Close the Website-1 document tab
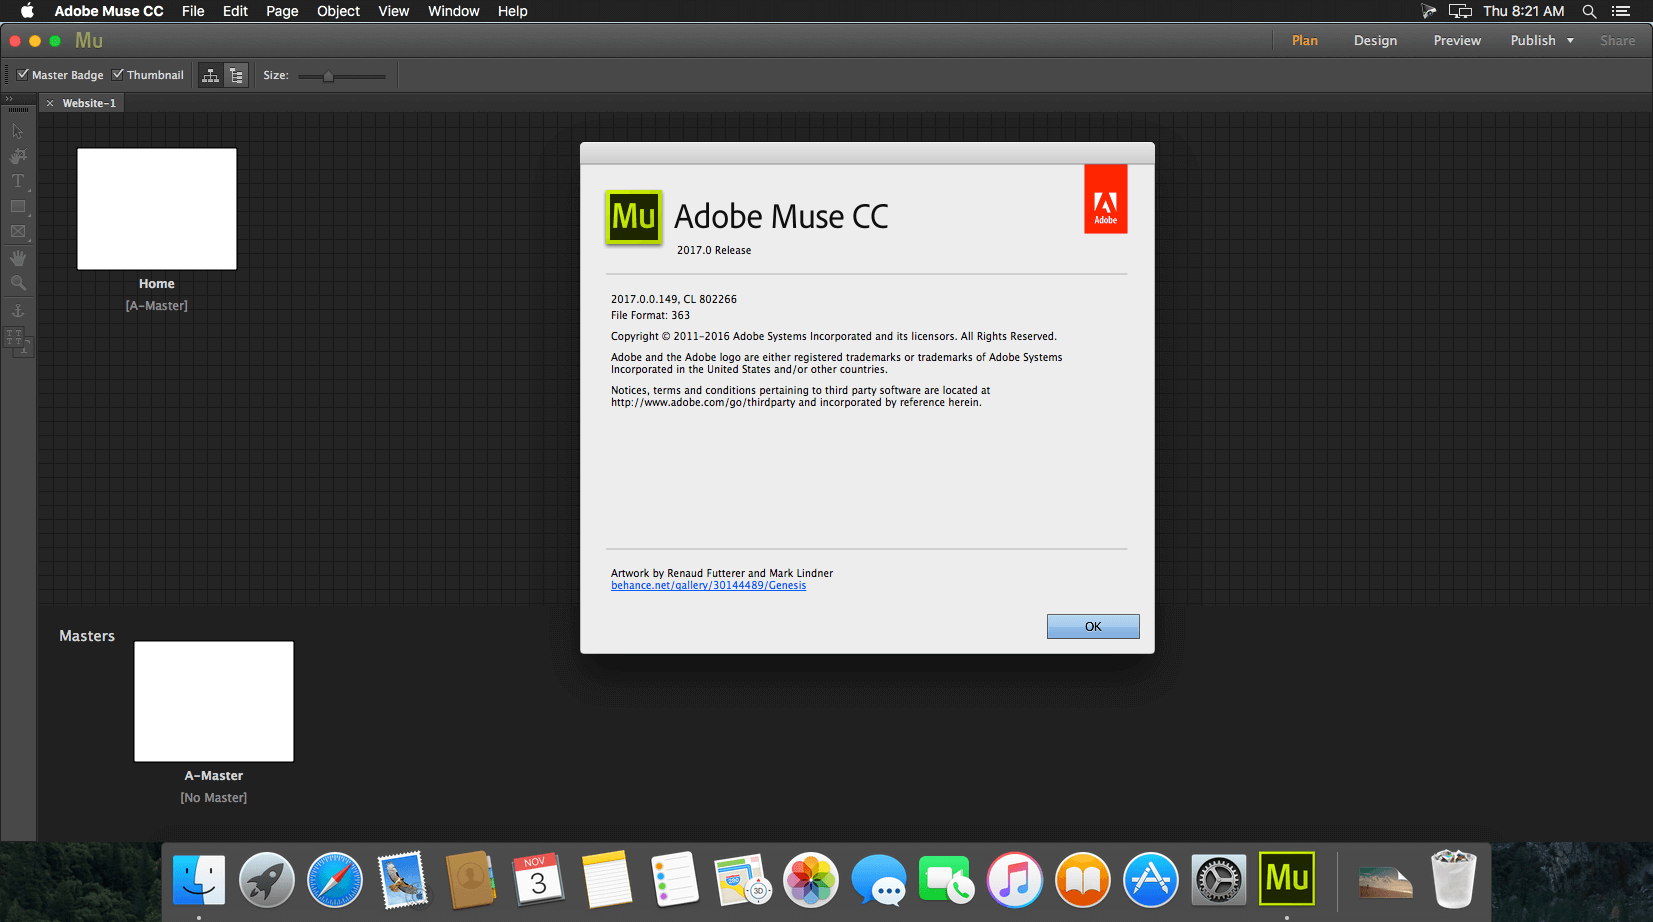1653x922 pixels. pos(50,103)
